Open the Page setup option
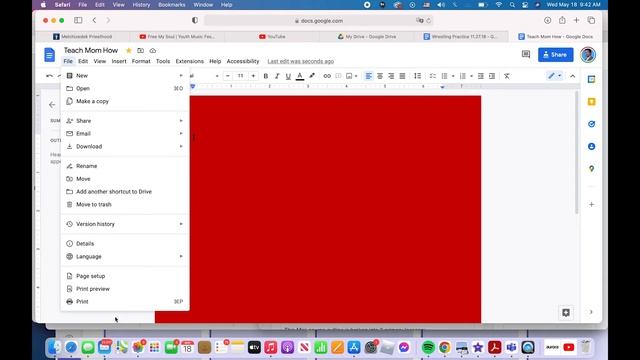This screenshot has width=640, height=360. click(125, 276)
